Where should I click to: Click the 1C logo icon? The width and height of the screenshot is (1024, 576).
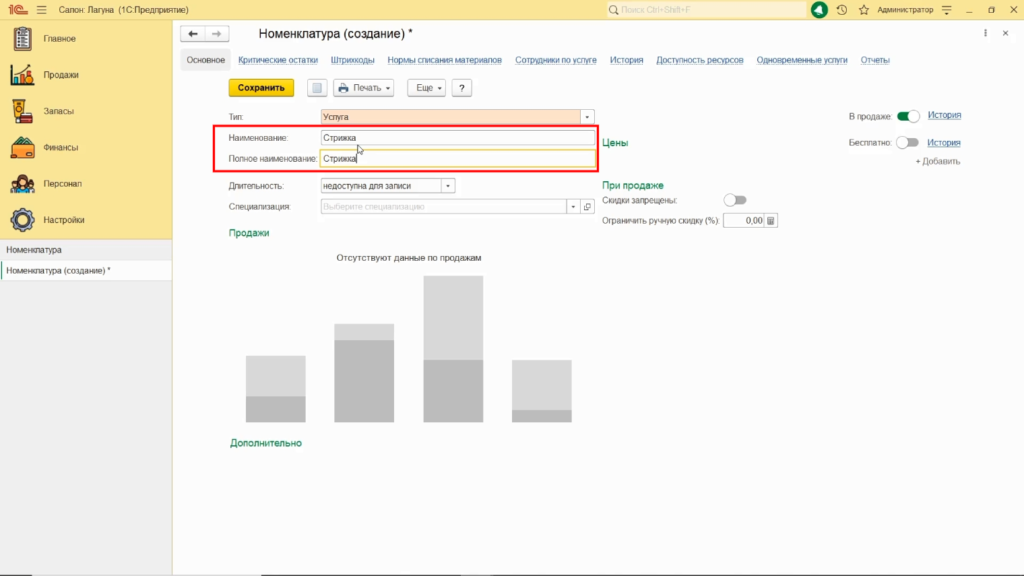click(x=18, y=10)
